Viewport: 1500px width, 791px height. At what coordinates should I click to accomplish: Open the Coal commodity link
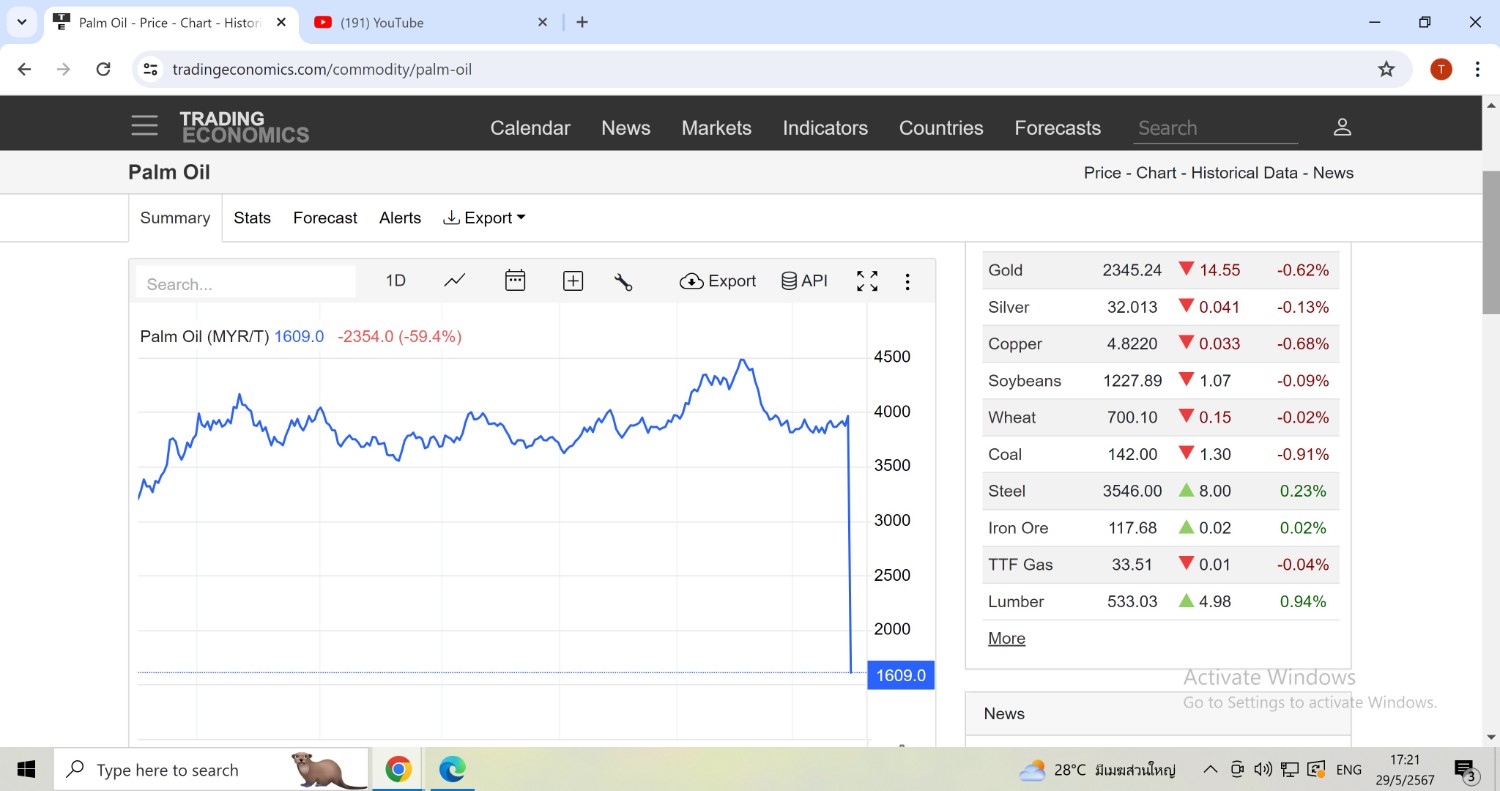click(x=1005, y=455)
